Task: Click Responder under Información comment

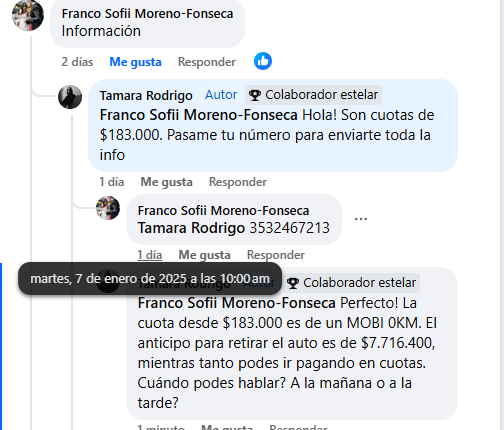Action: 207,62
